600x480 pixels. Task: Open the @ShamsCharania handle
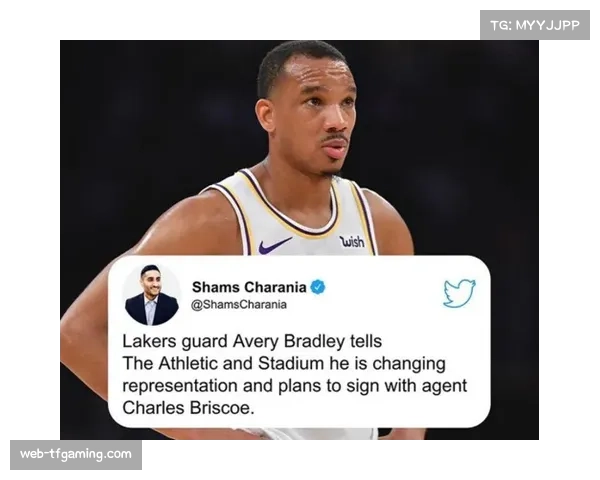point(239,305)
